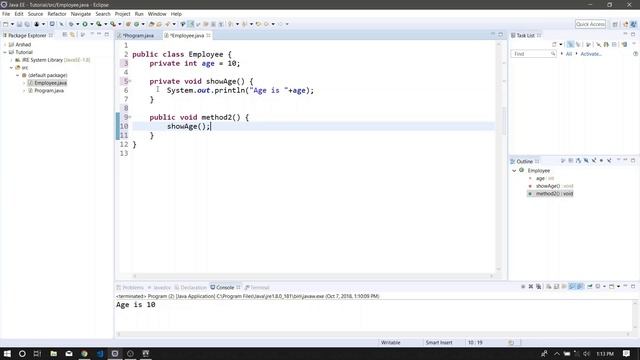Click Pin Console icon
The image size is (640, 360).
(x=590, y=287)
